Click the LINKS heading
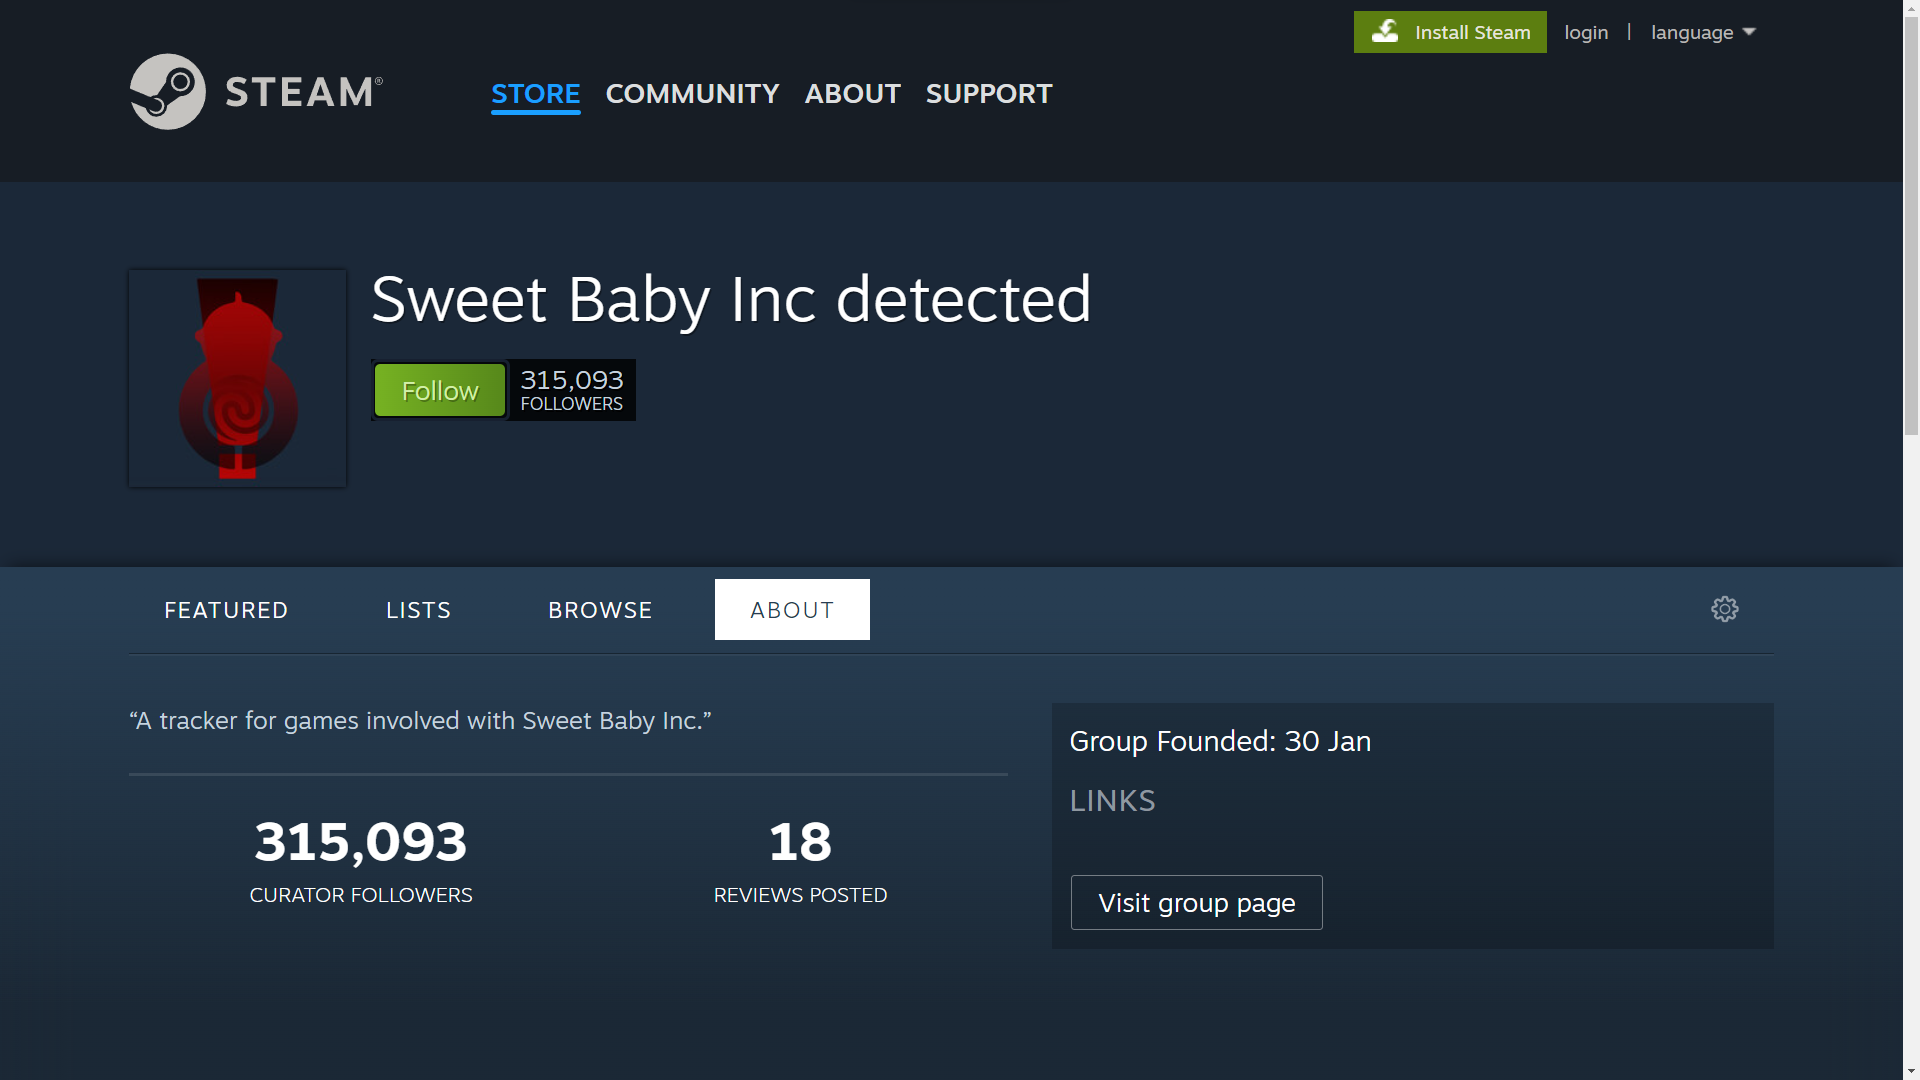This screenshot has width=1920, height=1080. (1112, 801)
